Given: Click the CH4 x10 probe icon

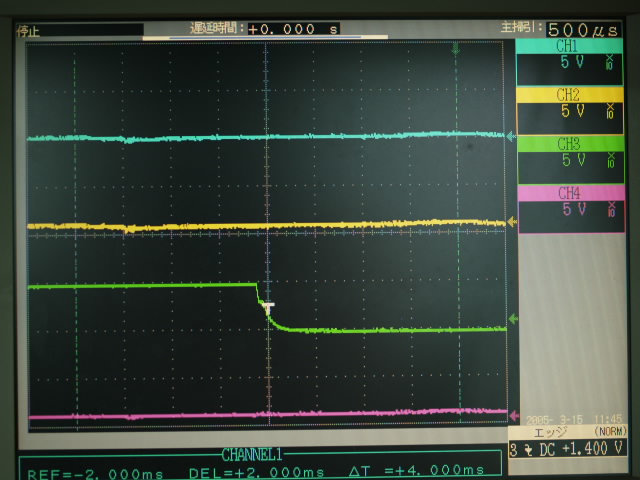Looking at the screenshot, I should 610,209.
